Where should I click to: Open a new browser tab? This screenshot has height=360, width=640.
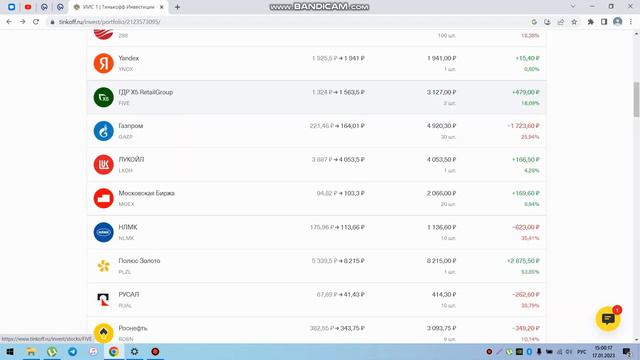click(x=177, y=7)
